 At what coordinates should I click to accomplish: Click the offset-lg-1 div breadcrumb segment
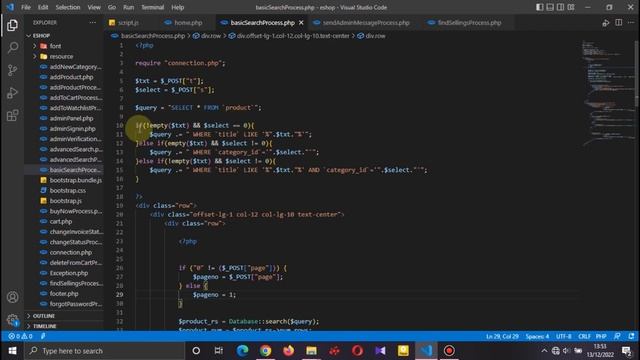[293, 36]
